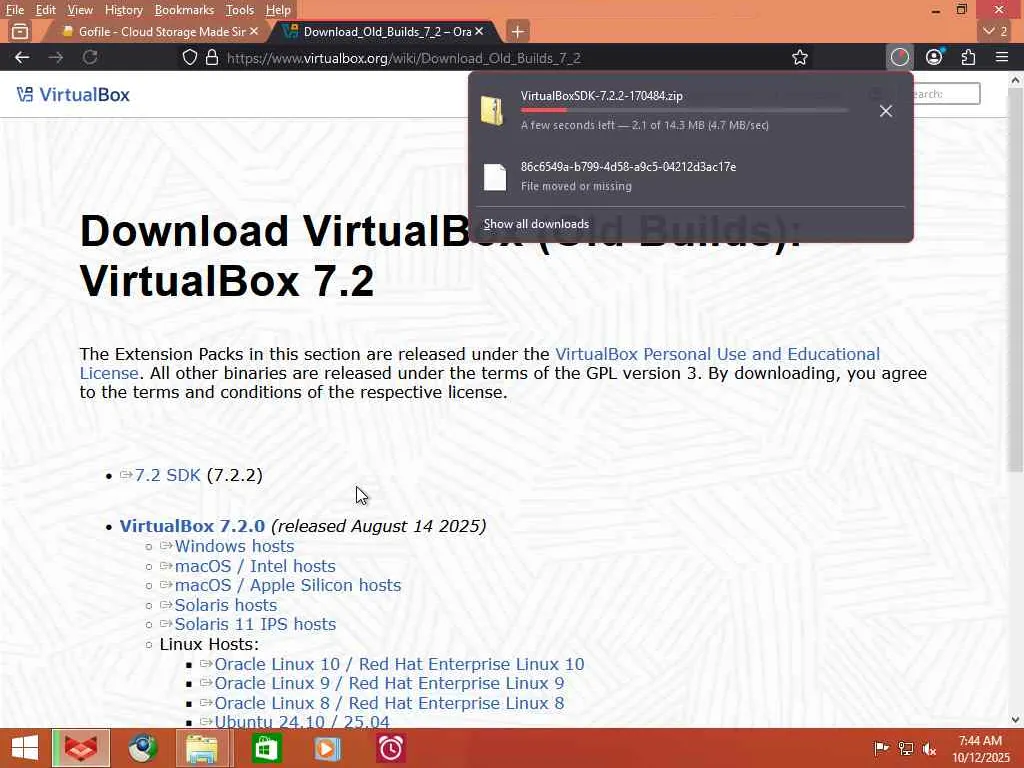Click the missing file's blank document icon
This screenshot has width=1024, height=768.
494,177
